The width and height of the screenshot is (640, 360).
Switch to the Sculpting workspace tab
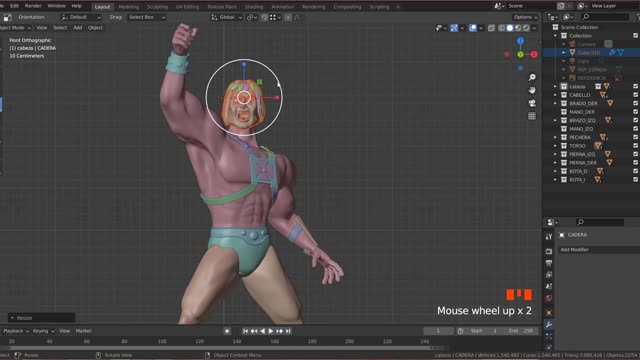[x=157, y=7]
